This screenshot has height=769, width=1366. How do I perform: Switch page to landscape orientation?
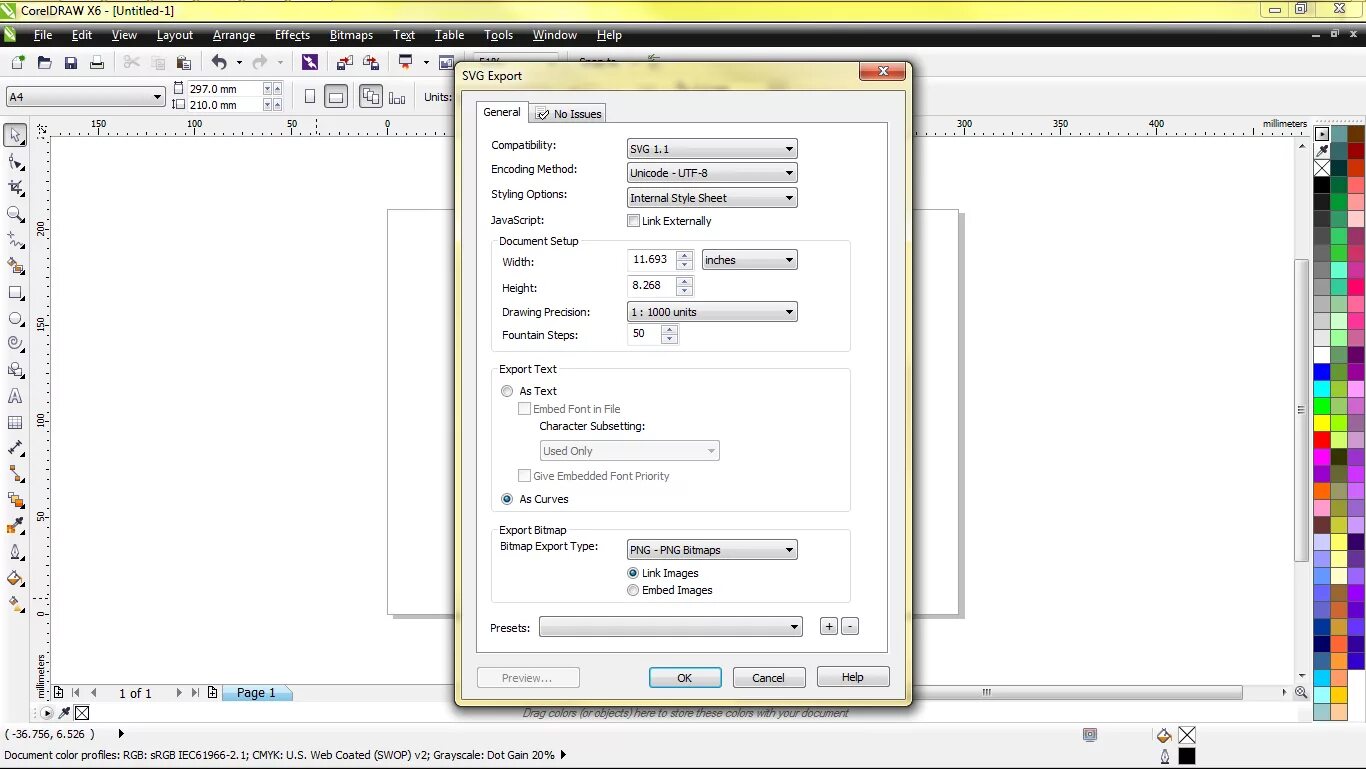(337, 97)
